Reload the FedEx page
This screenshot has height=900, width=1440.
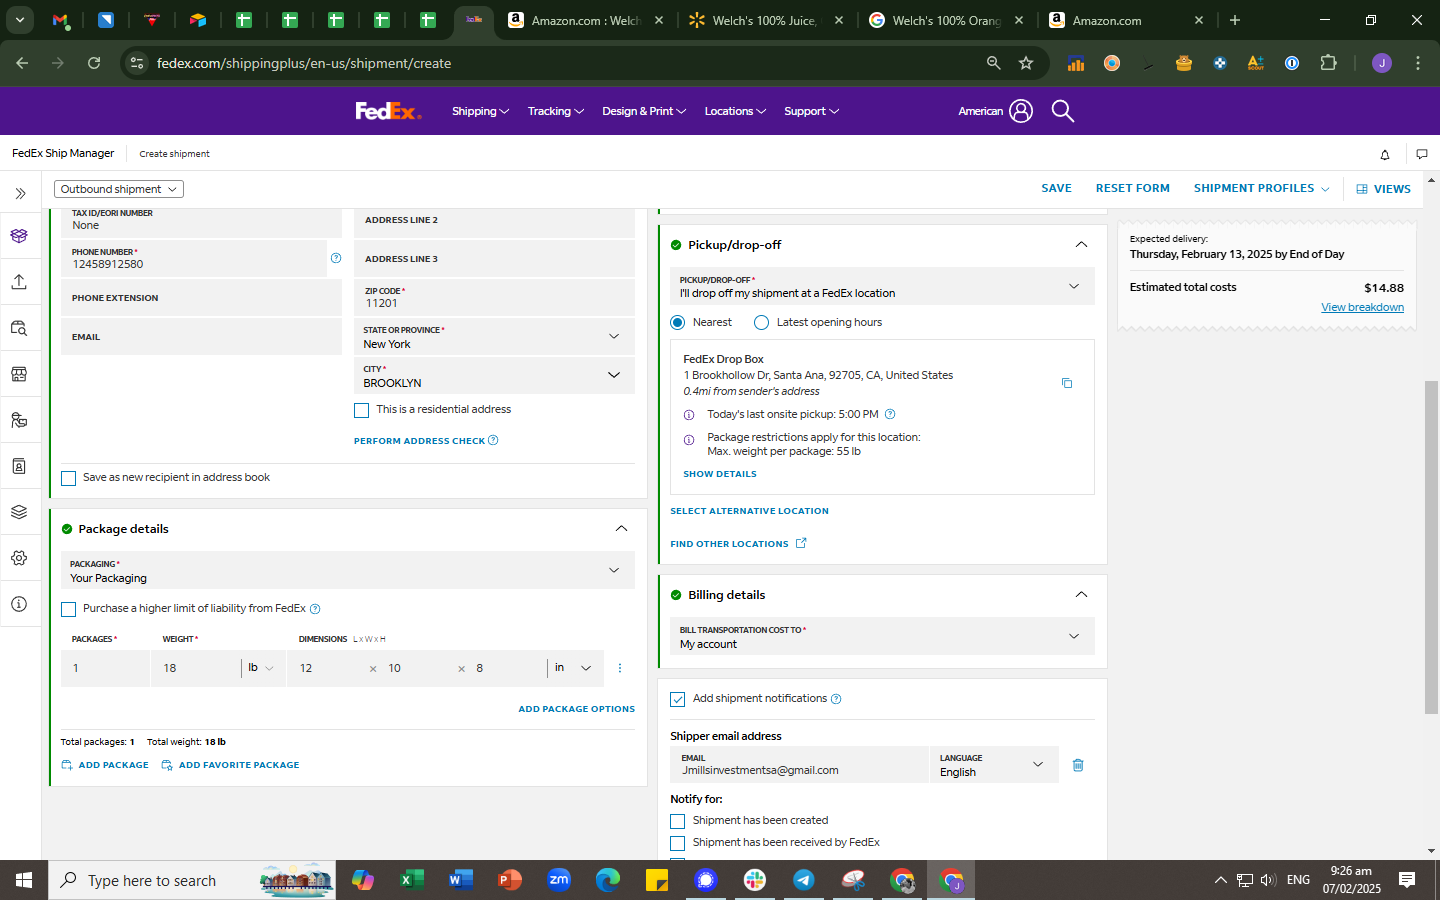coord(94,63)
